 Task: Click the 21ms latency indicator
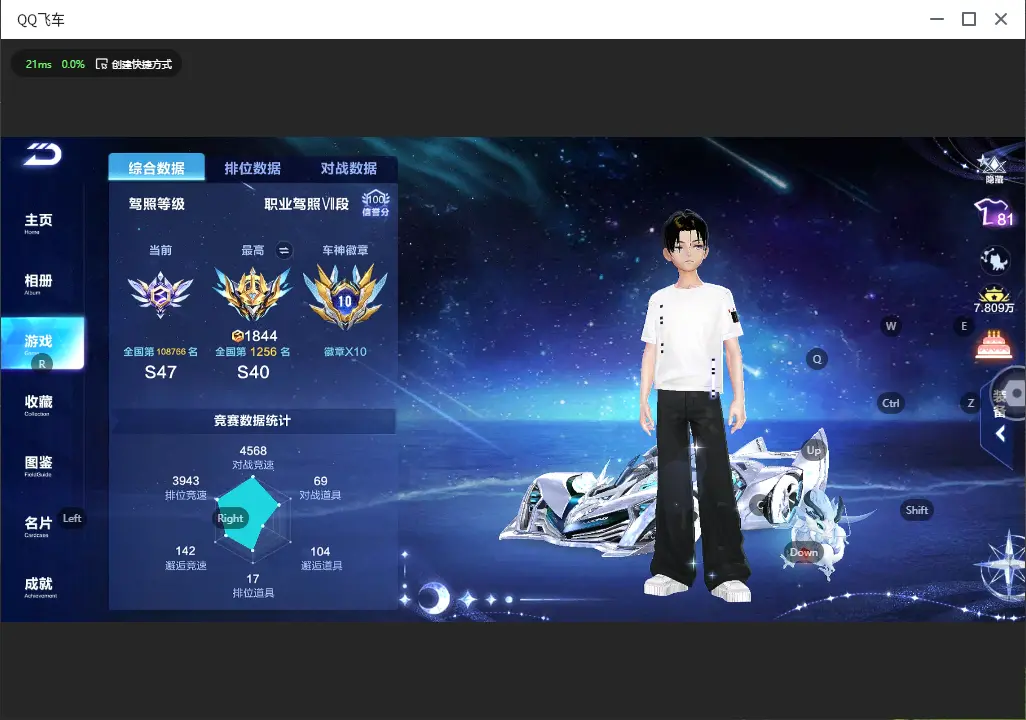39,64
